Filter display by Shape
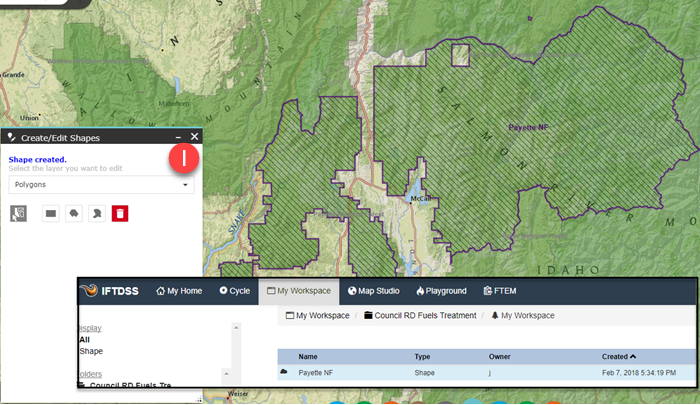Screen dimensions: 700x405 point(91,351)
